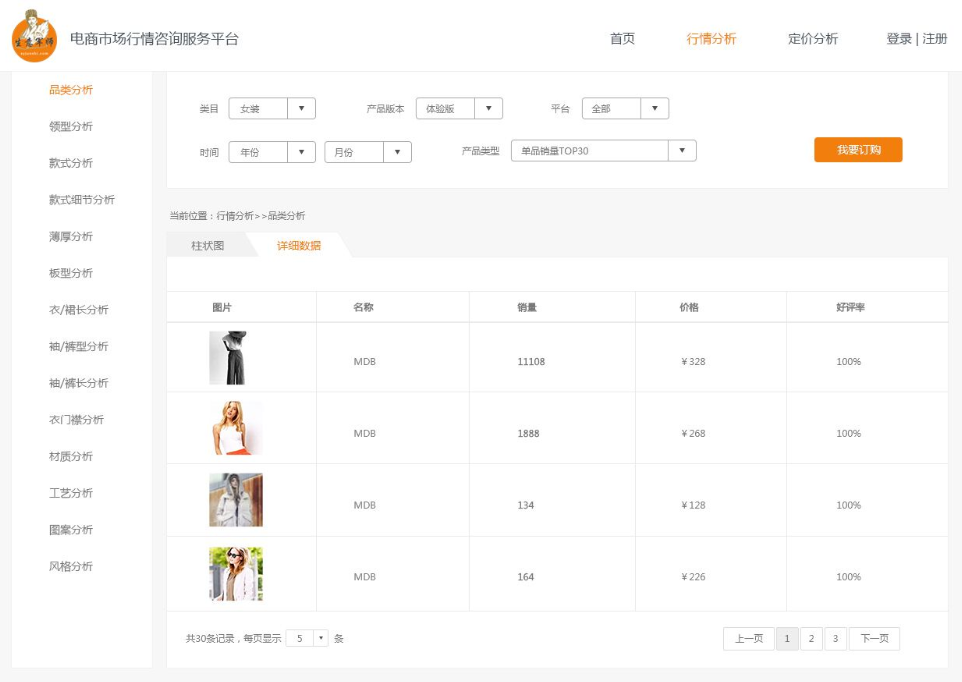Go to page 2 in pagination
This screenshot has height=682, width=962.
811,639
